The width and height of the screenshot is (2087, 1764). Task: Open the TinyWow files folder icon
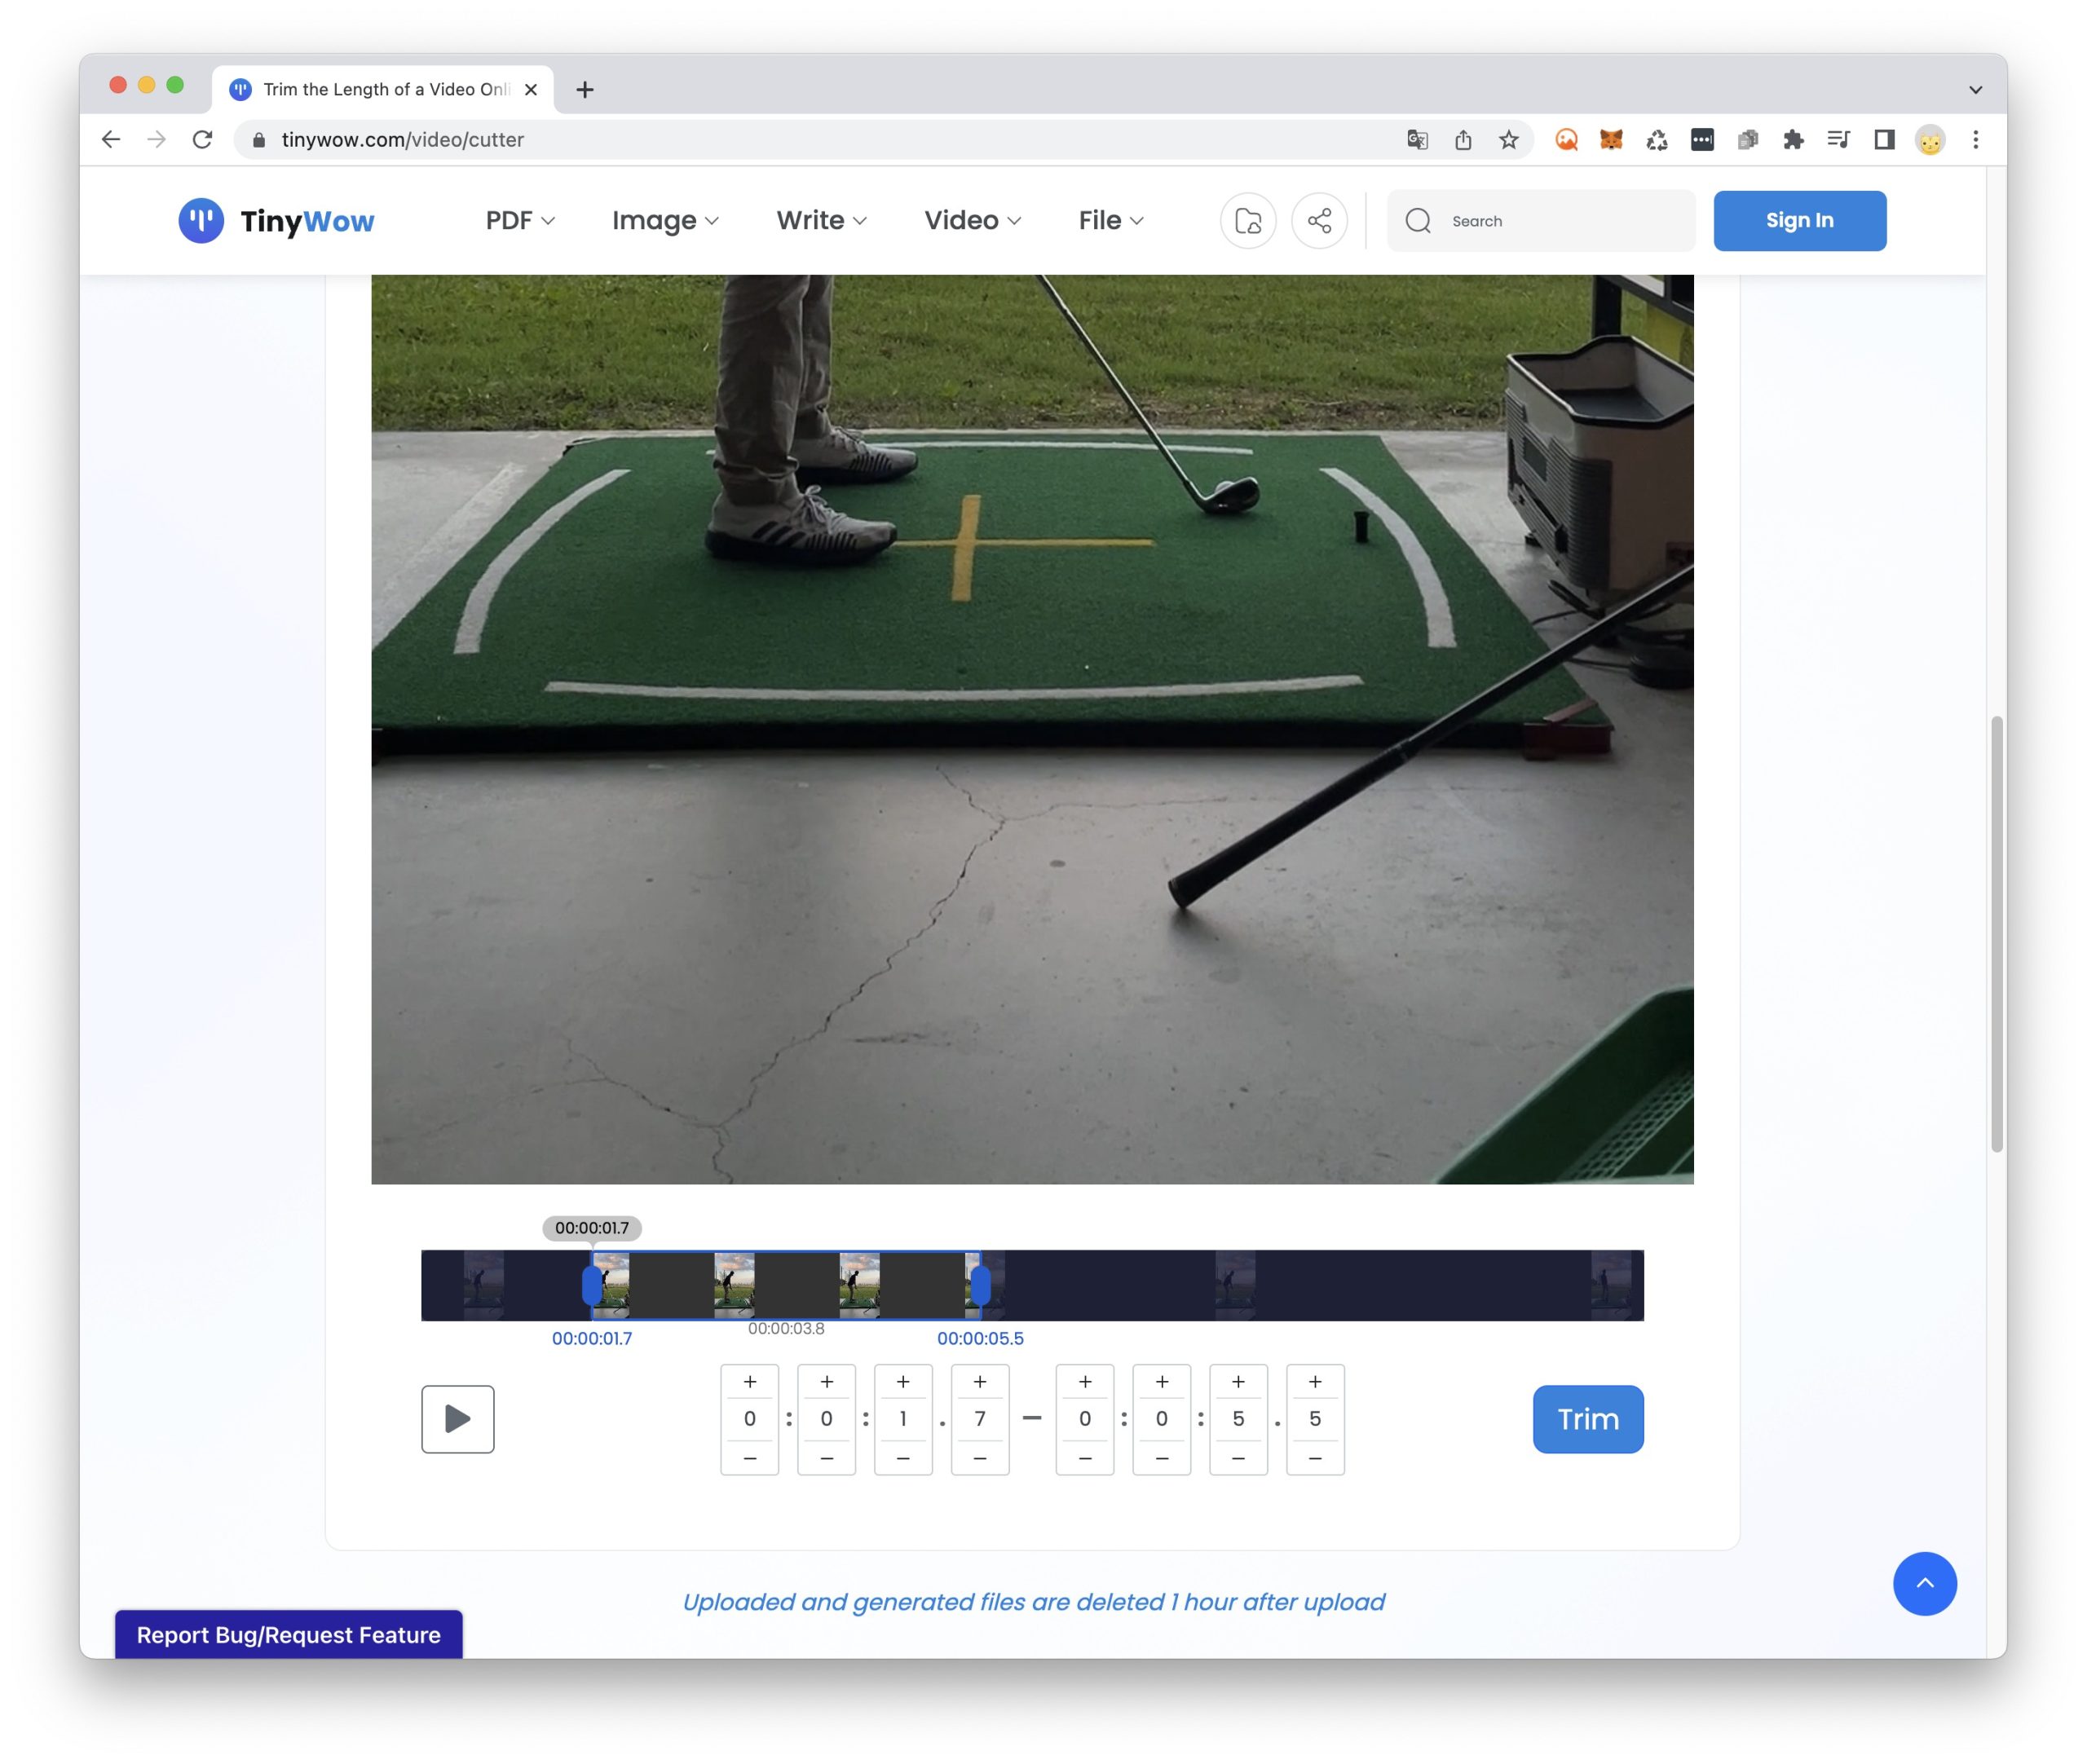pyautogui.click(x=1247, y=220)
